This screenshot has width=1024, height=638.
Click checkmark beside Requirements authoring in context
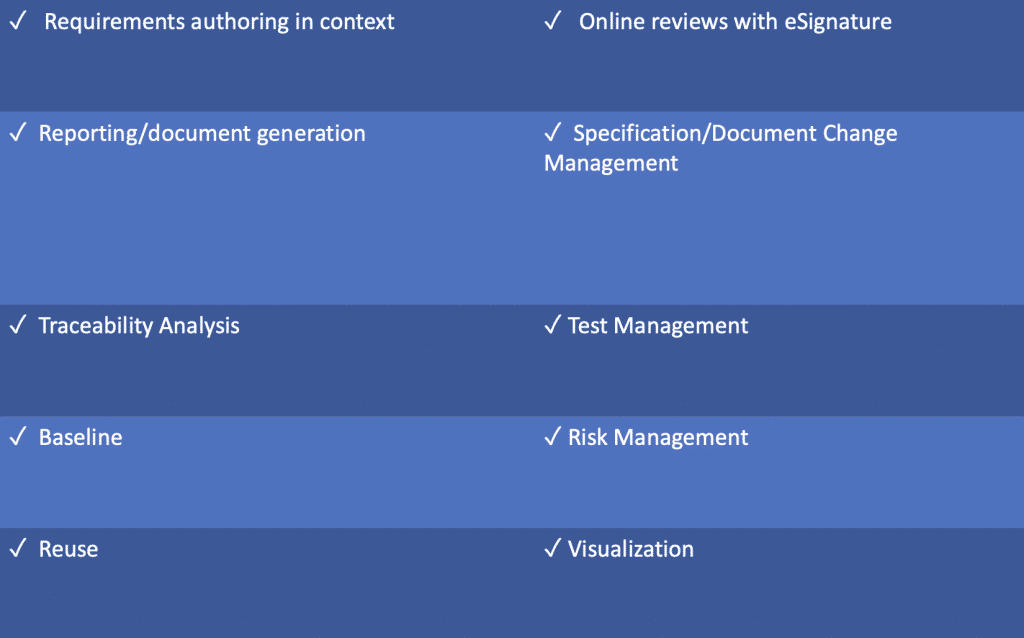18,20
